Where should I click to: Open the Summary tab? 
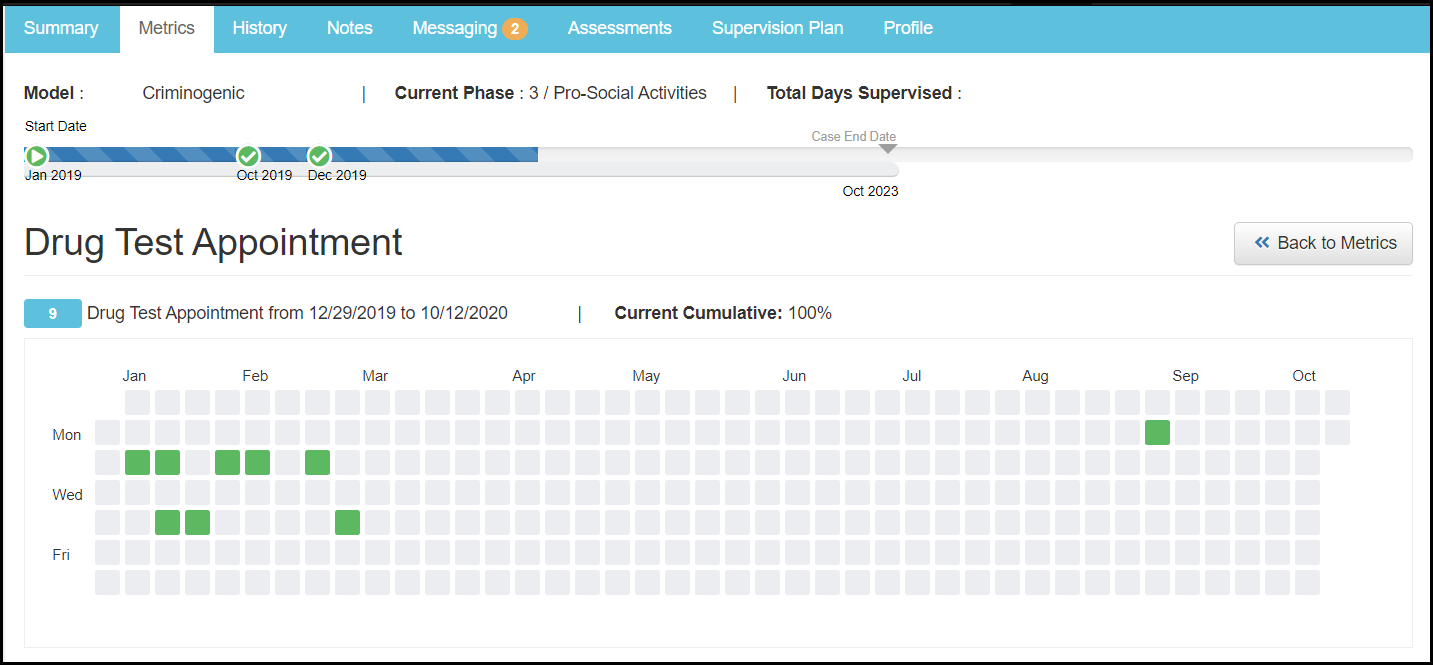coord(61,28)
